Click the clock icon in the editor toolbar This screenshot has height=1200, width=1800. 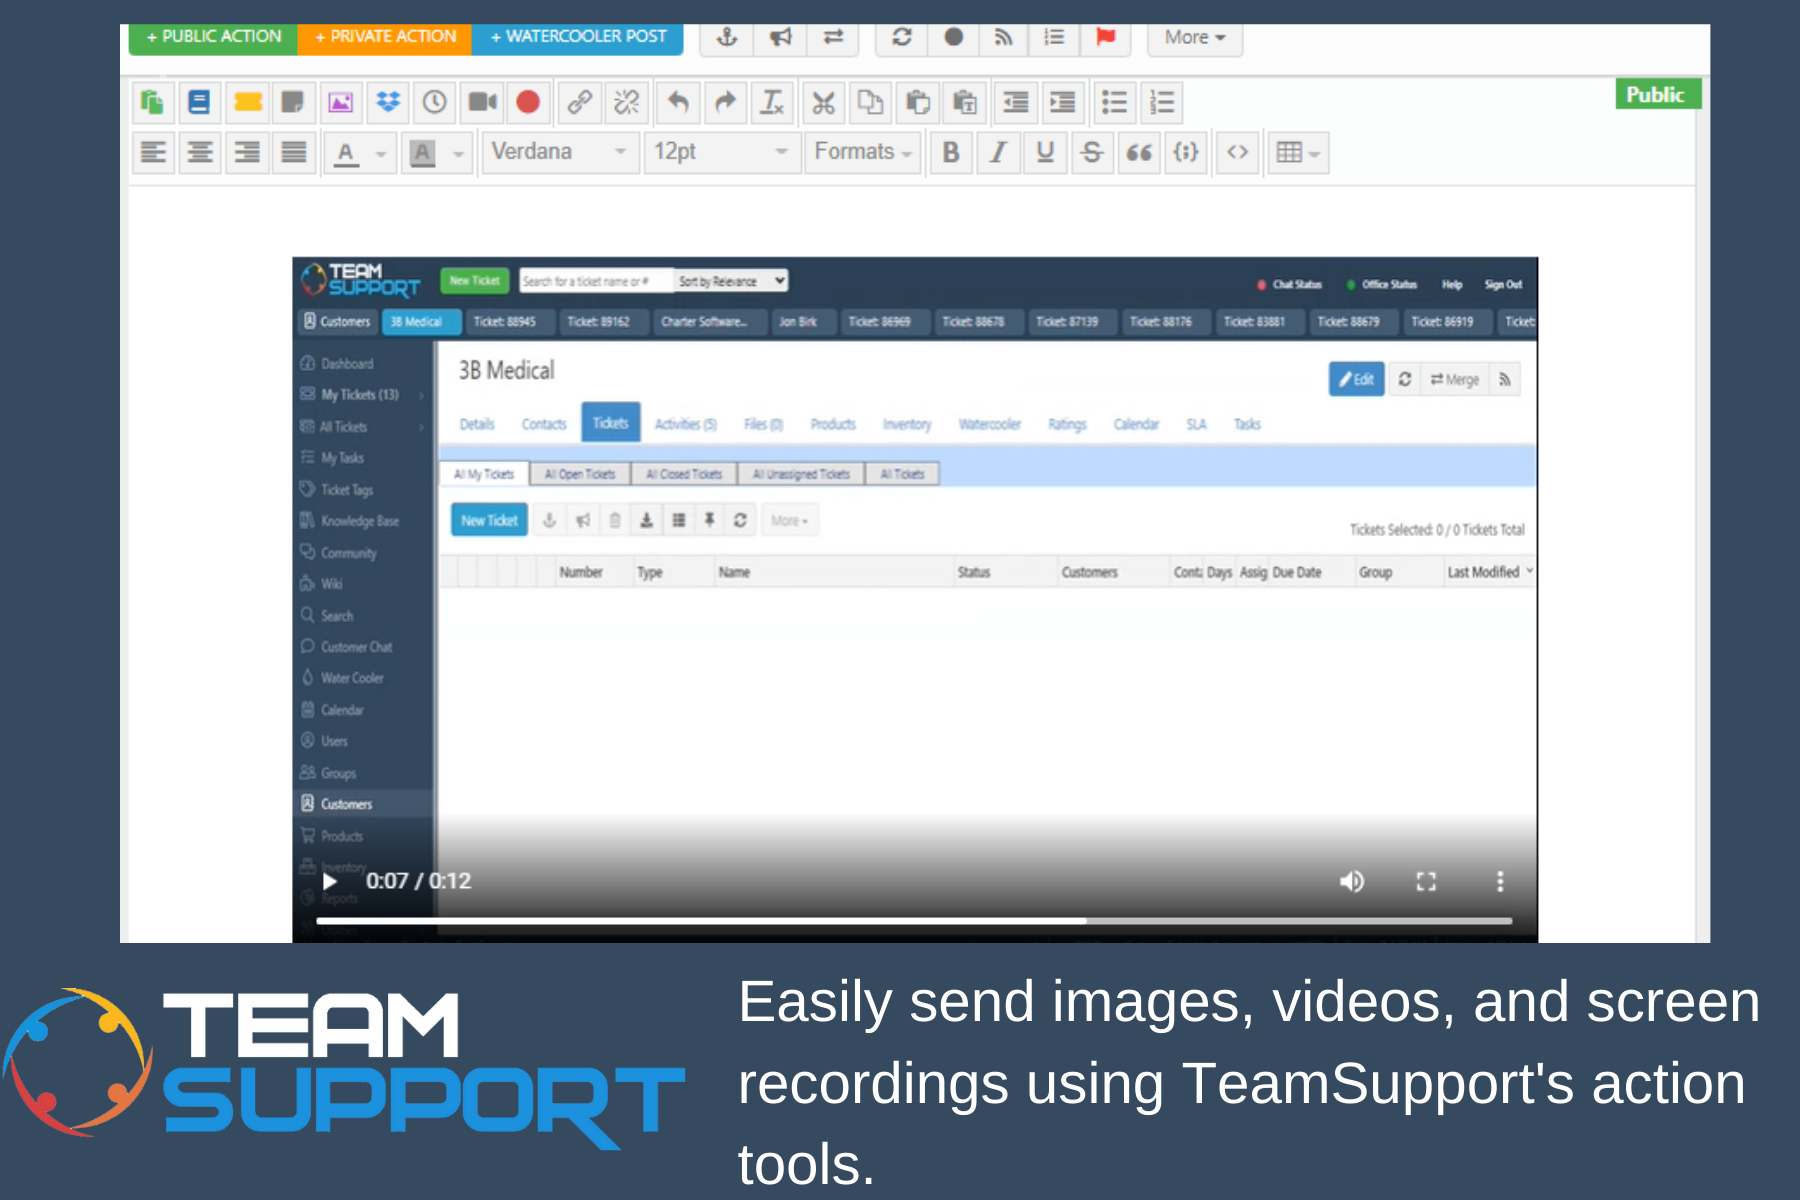(434, 102)
